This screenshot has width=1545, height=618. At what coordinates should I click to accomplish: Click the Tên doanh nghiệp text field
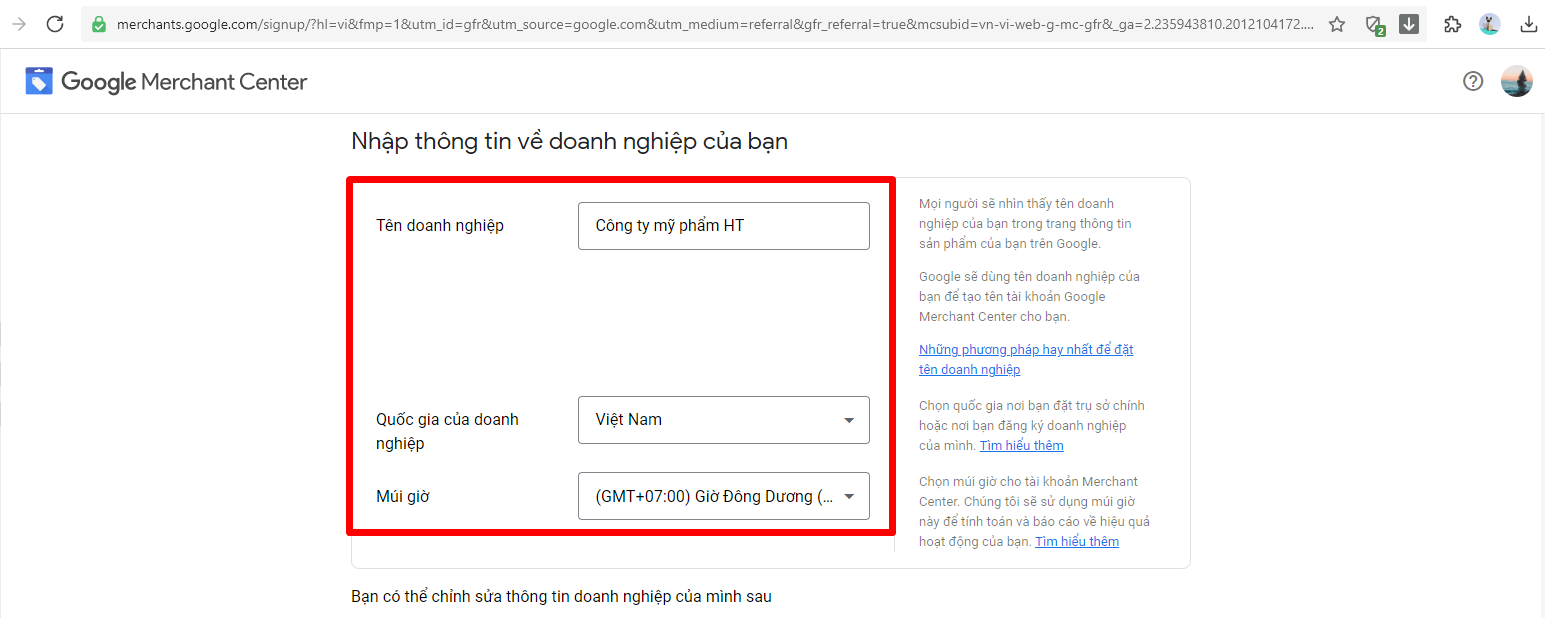click(723, 226)
